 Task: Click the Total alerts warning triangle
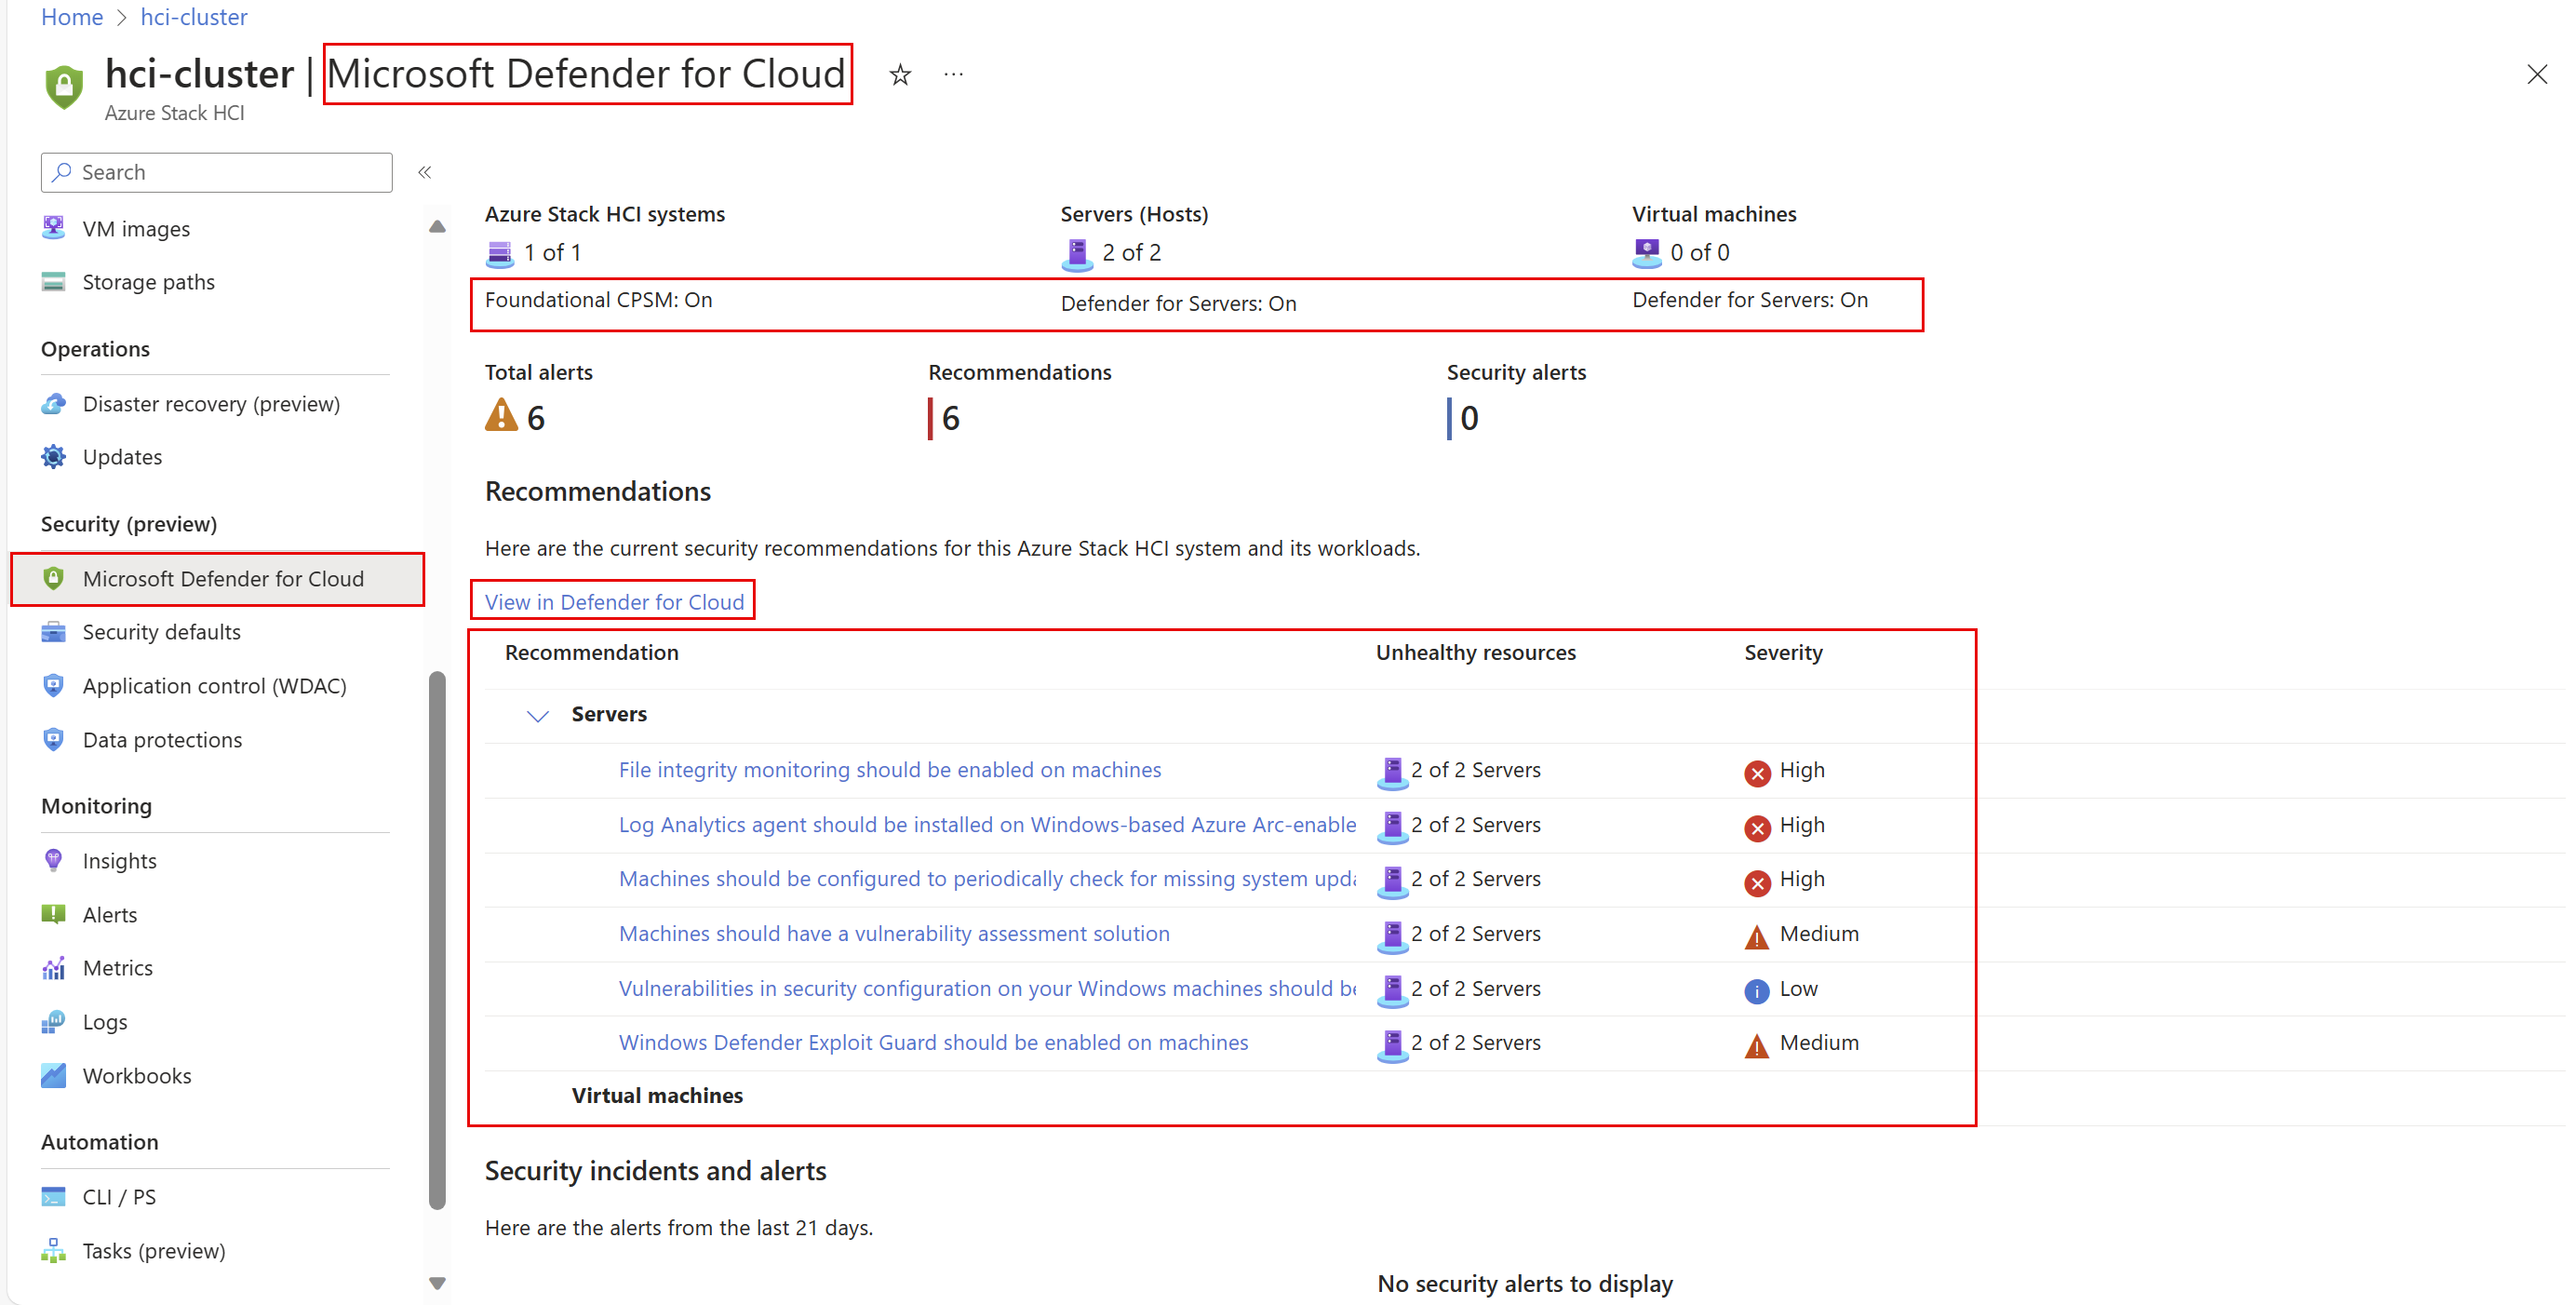[501, 415]
